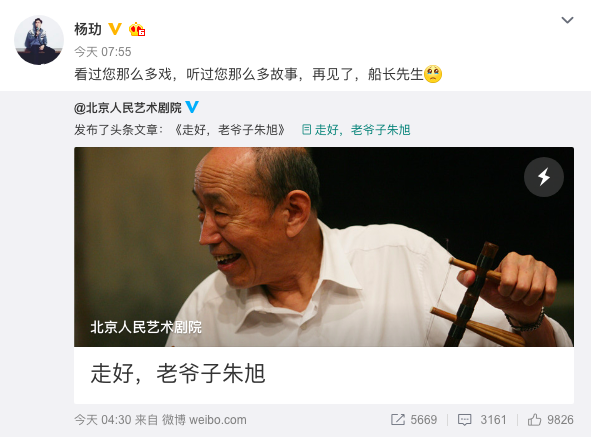Expand the post options chevron menu
The height and width of the screenshot is (438, 591).
[x=567, y=20]
